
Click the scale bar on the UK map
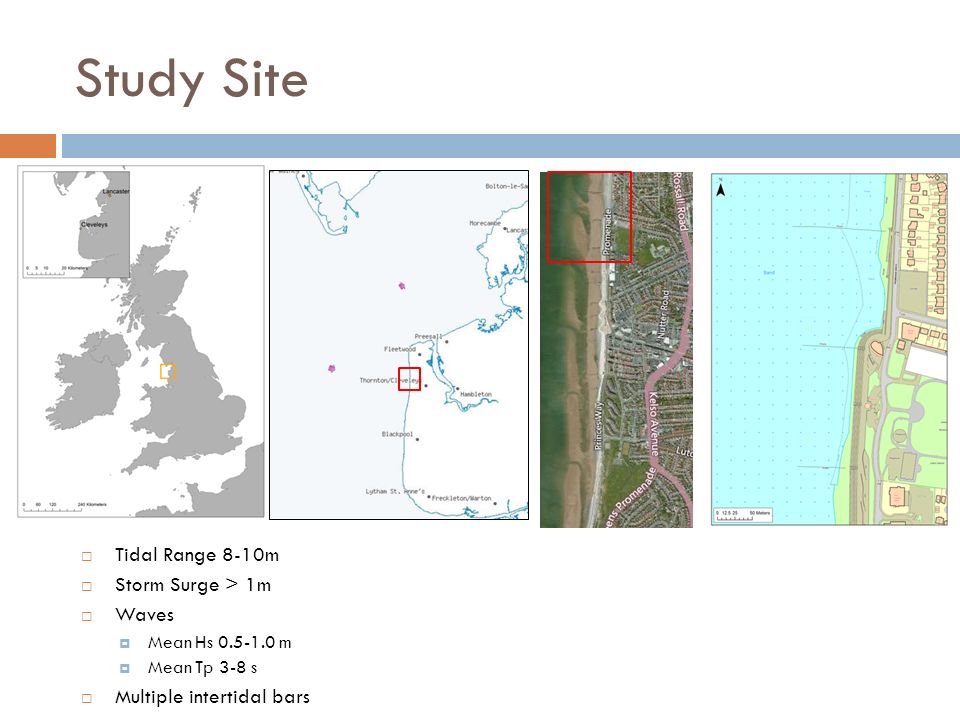(x=65, y=507)
